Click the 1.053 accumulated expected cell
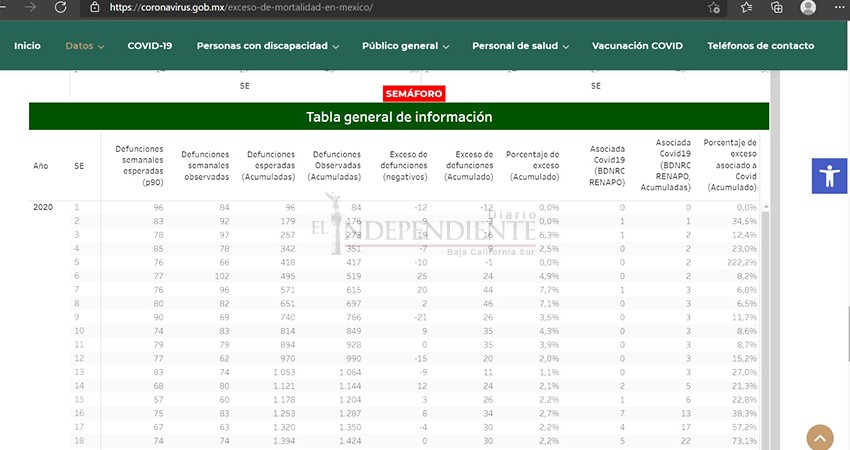Image resolution: width=850 pixels, height=450 pixels. click(x=285, y=372)
